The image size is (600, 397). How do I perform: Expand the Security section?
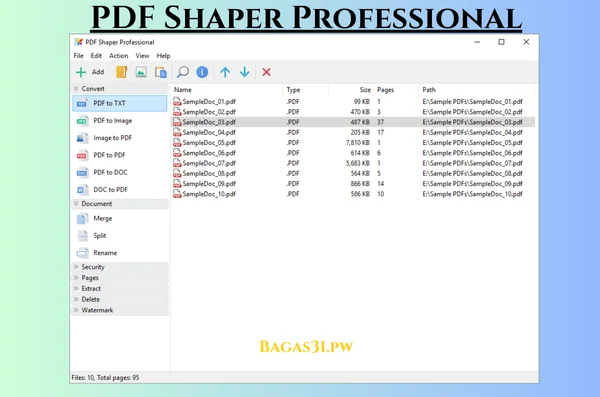pyautogui.click(x=76, y=267)
